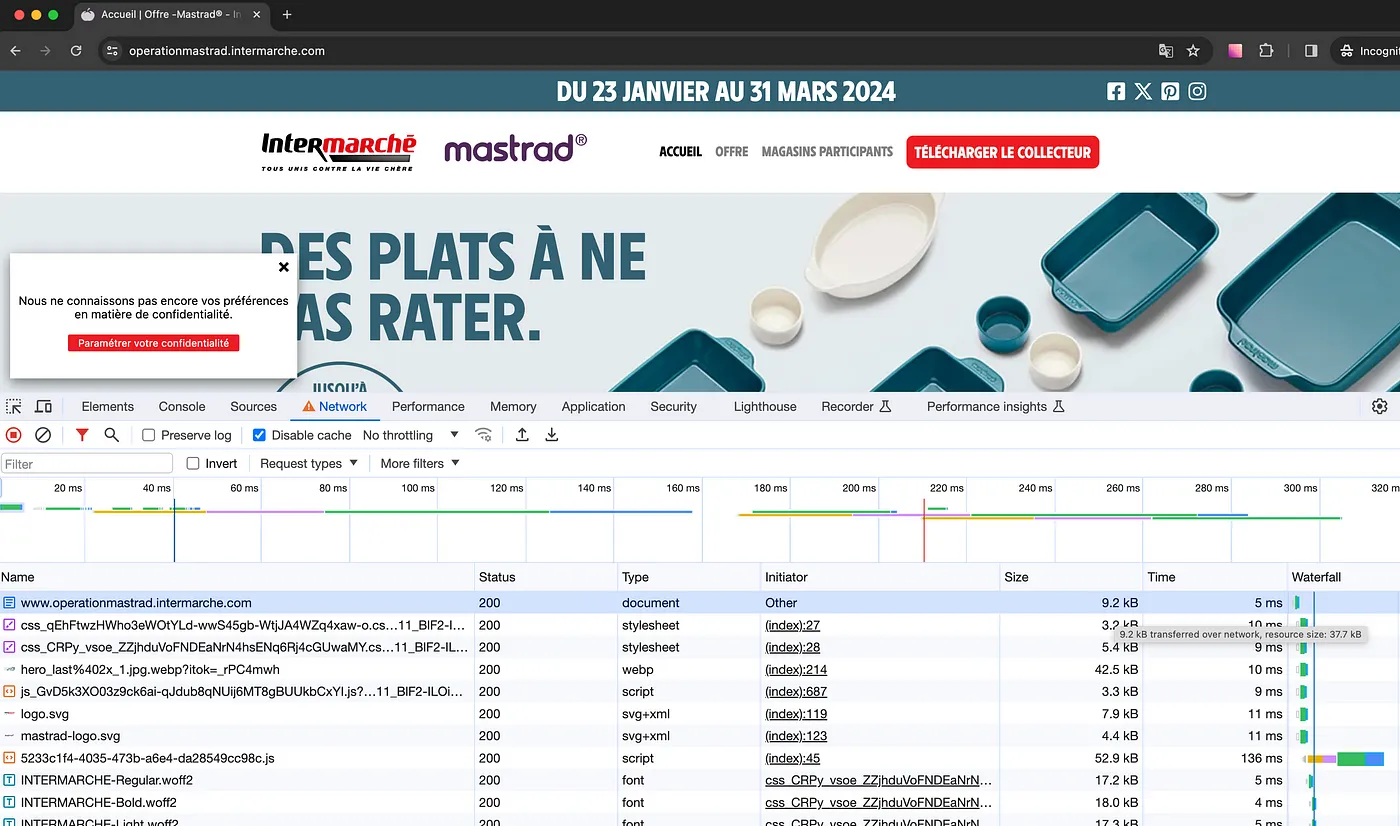Open the Performance insights tab
Screen dimensions: 1400x826
(x=996, y=406)
